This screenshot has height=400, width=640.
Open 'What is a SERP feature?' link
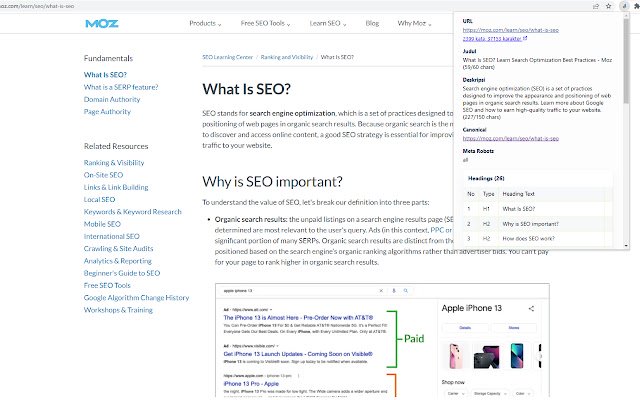tap(121, 87)
